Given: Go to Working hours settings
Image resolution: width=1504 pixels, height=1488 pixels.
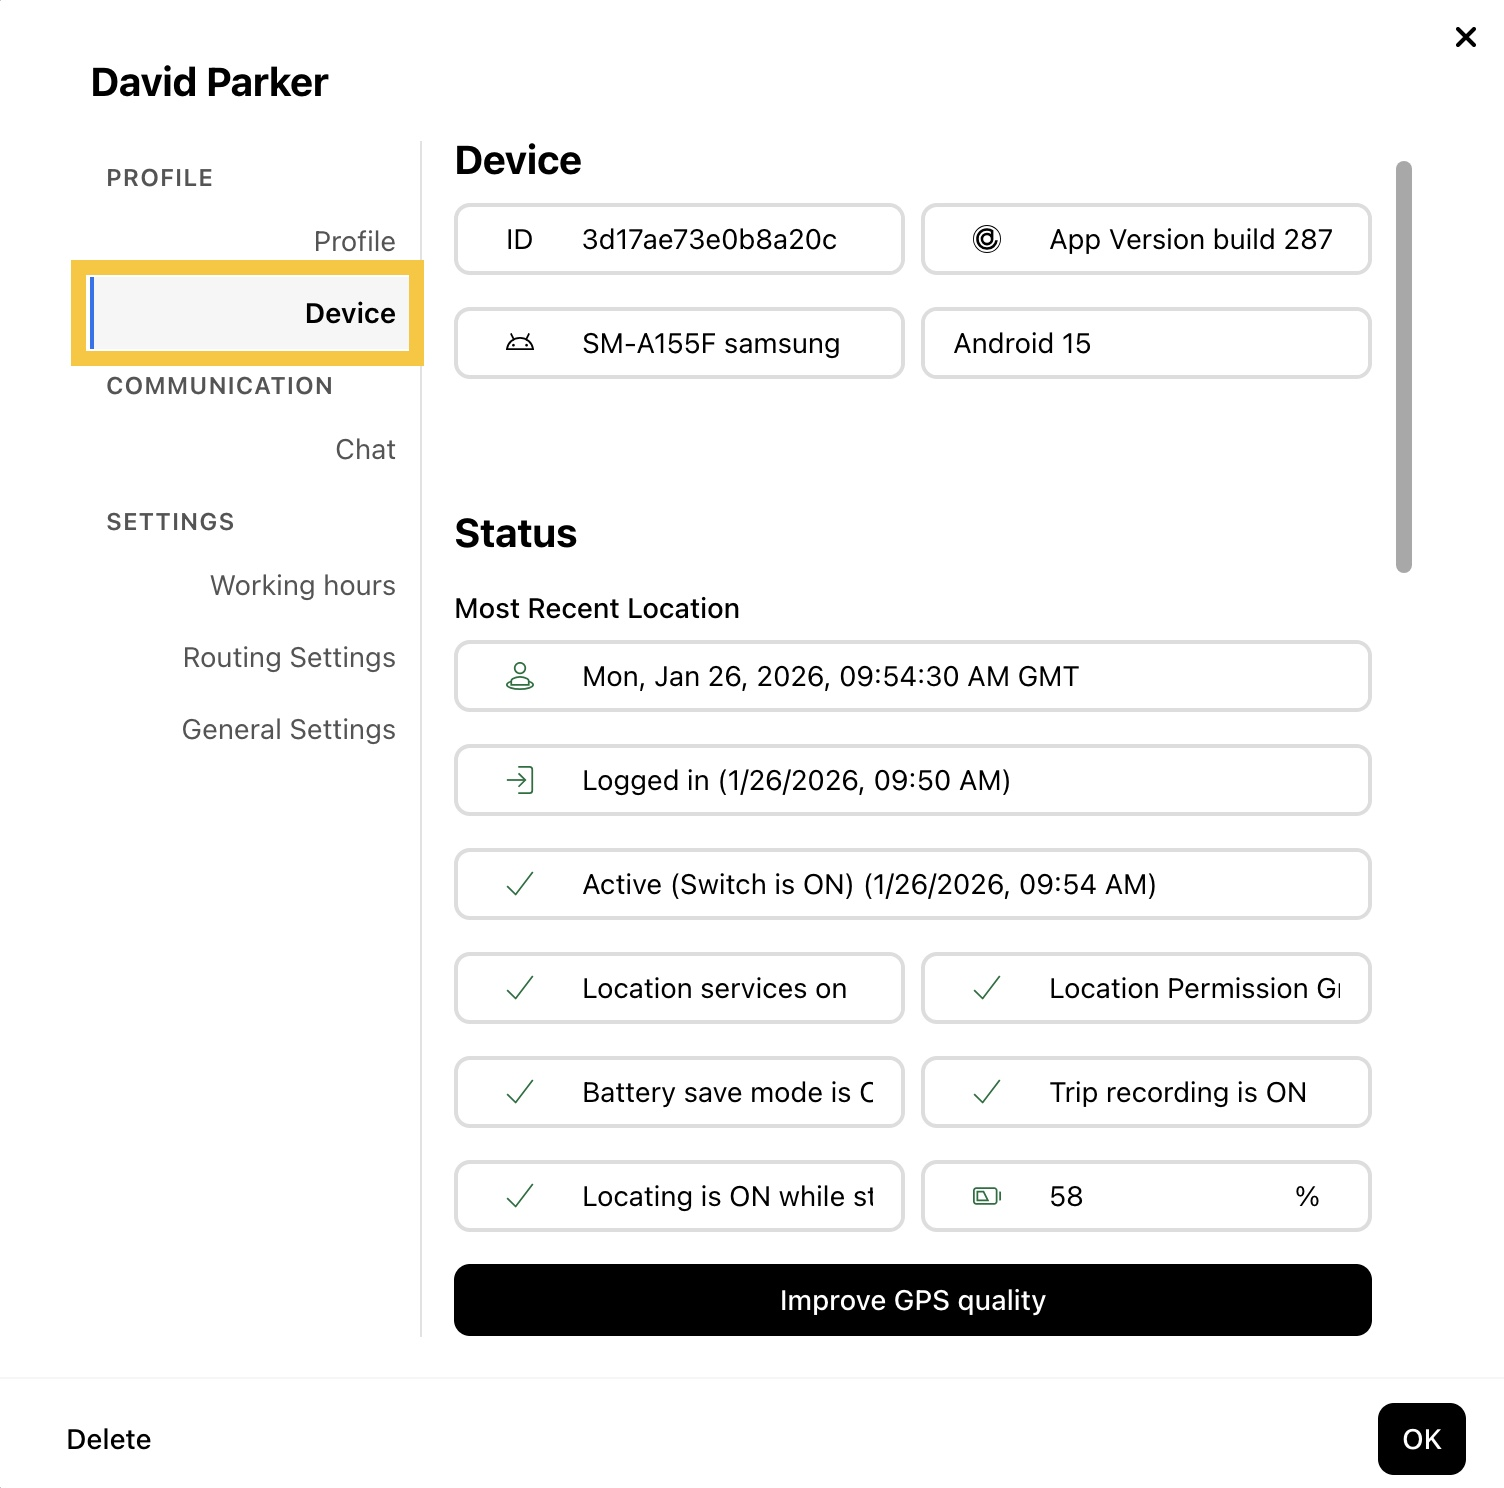Looking at the screenshot, I should click(x=302, y=585).
